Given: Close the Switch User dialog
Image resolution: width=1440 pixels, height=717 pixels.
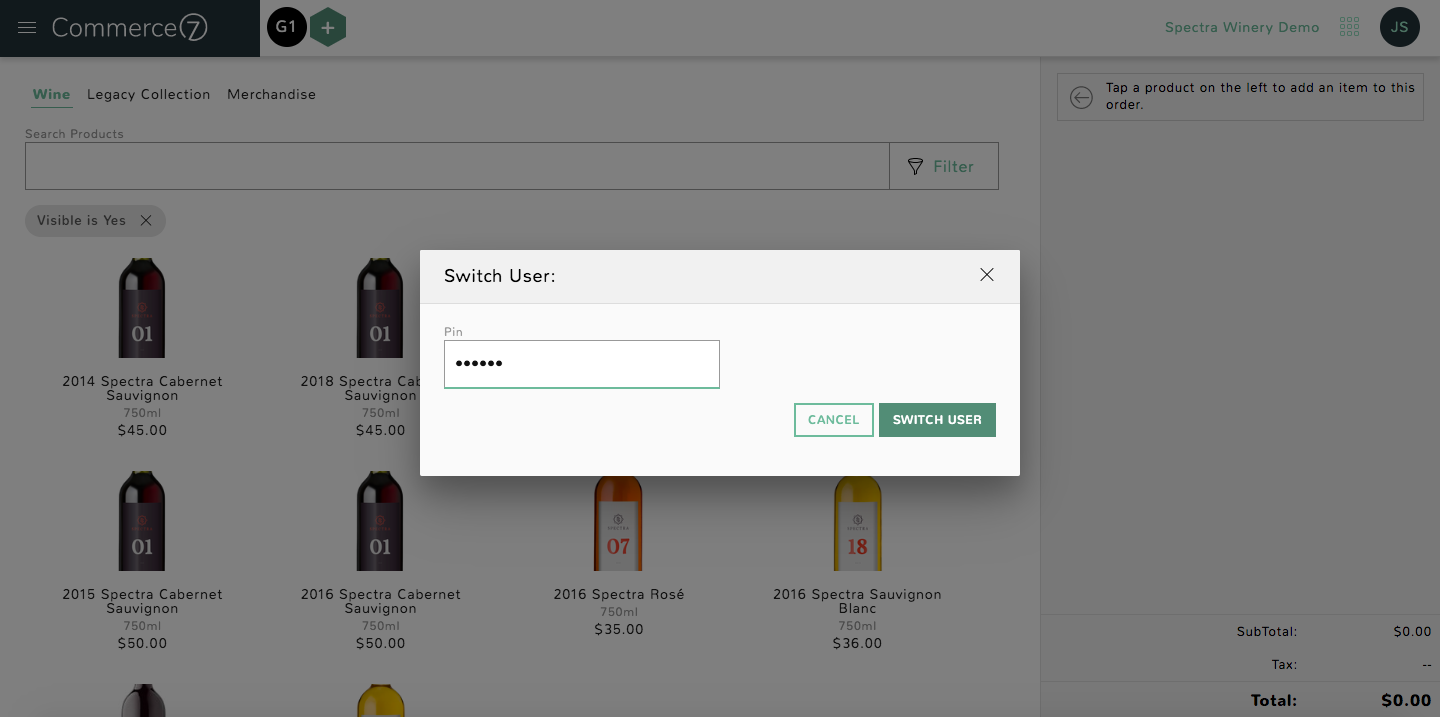Looking at the screenshot, I should [x=987, y=275].
